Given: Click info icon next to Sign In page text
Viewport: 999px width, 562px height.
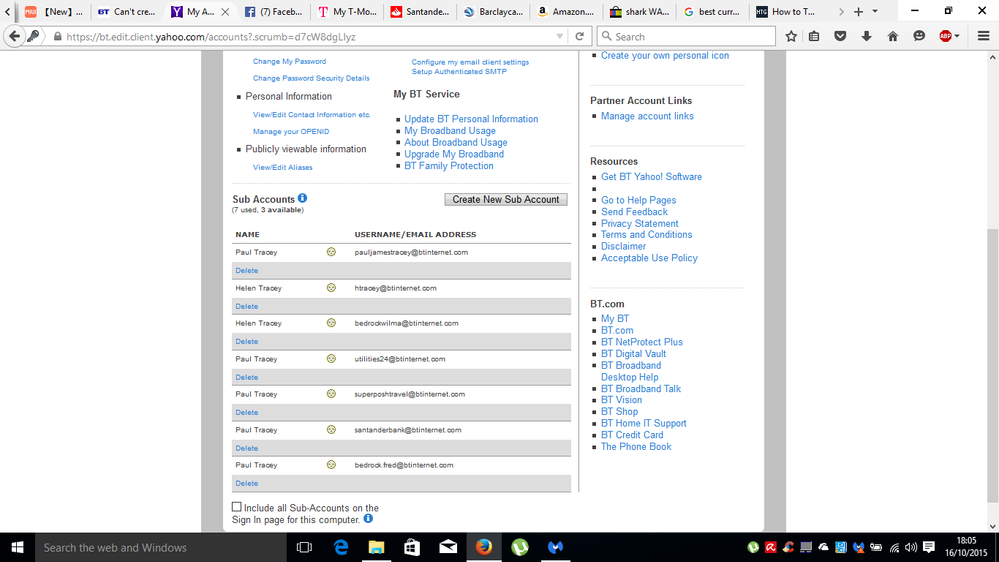Looking at the screenshot, I should click(x=368, y=519).
